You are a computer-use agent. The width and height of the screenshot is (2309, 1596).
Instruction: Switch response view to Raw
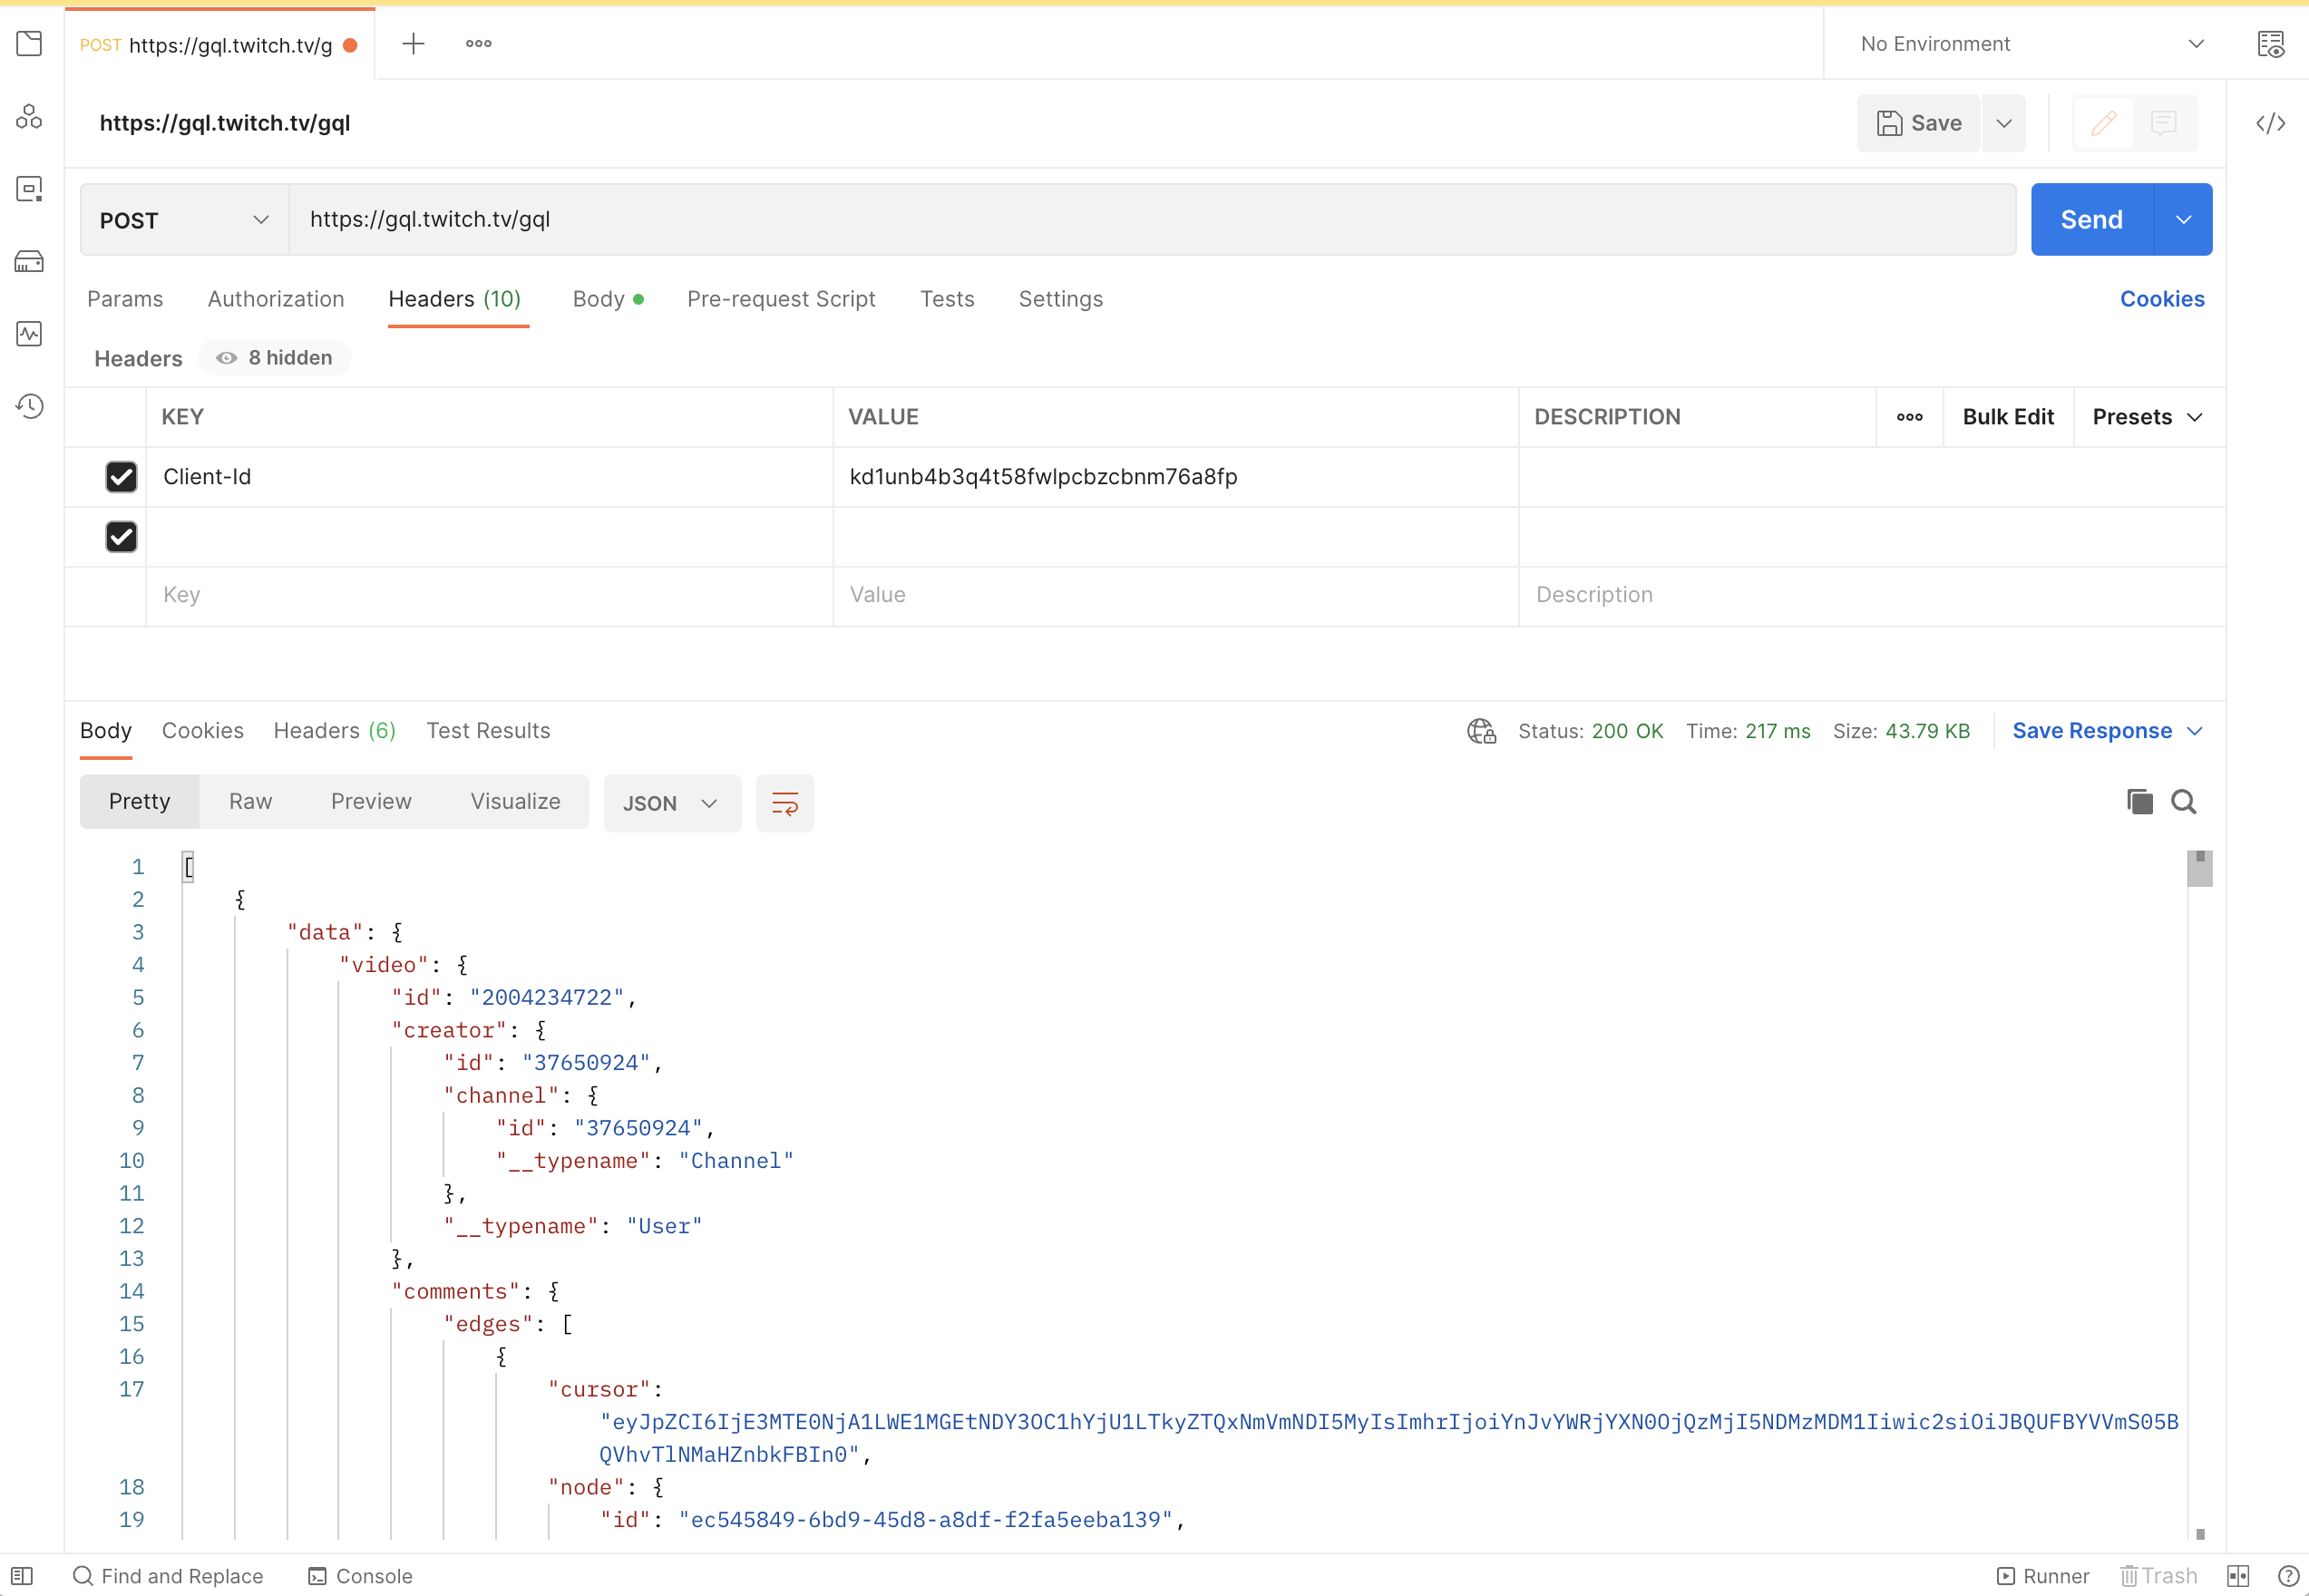tap(250, 802)
